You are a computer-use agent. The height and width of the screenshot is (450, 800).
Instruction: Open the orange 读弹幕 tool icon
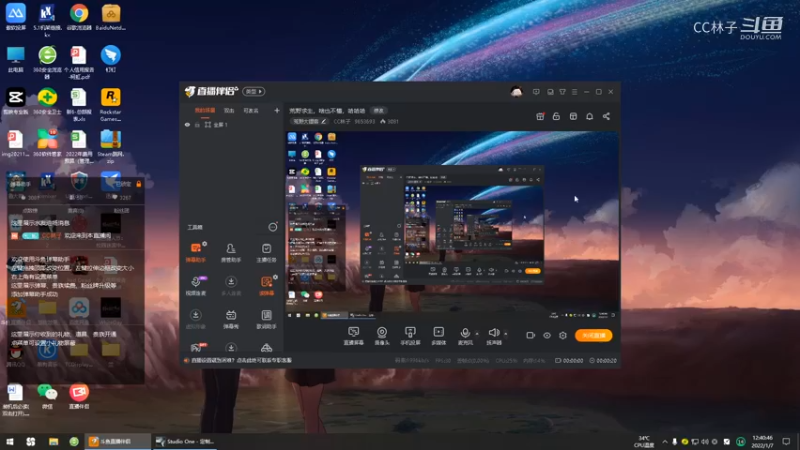(266, 286)
